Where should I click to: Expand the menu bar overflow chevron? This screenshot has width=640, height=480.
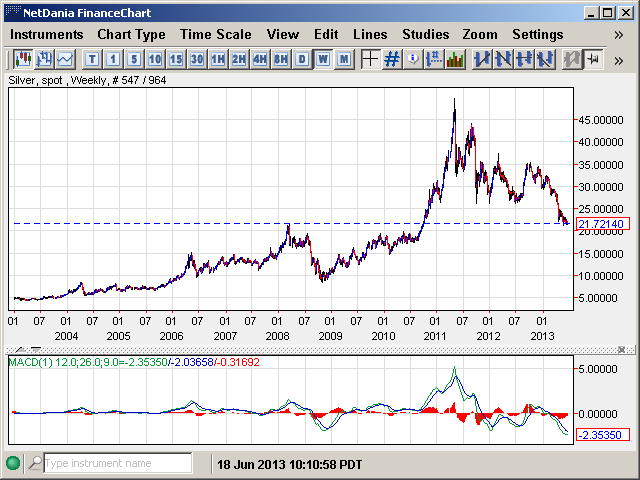coord(618,34)
